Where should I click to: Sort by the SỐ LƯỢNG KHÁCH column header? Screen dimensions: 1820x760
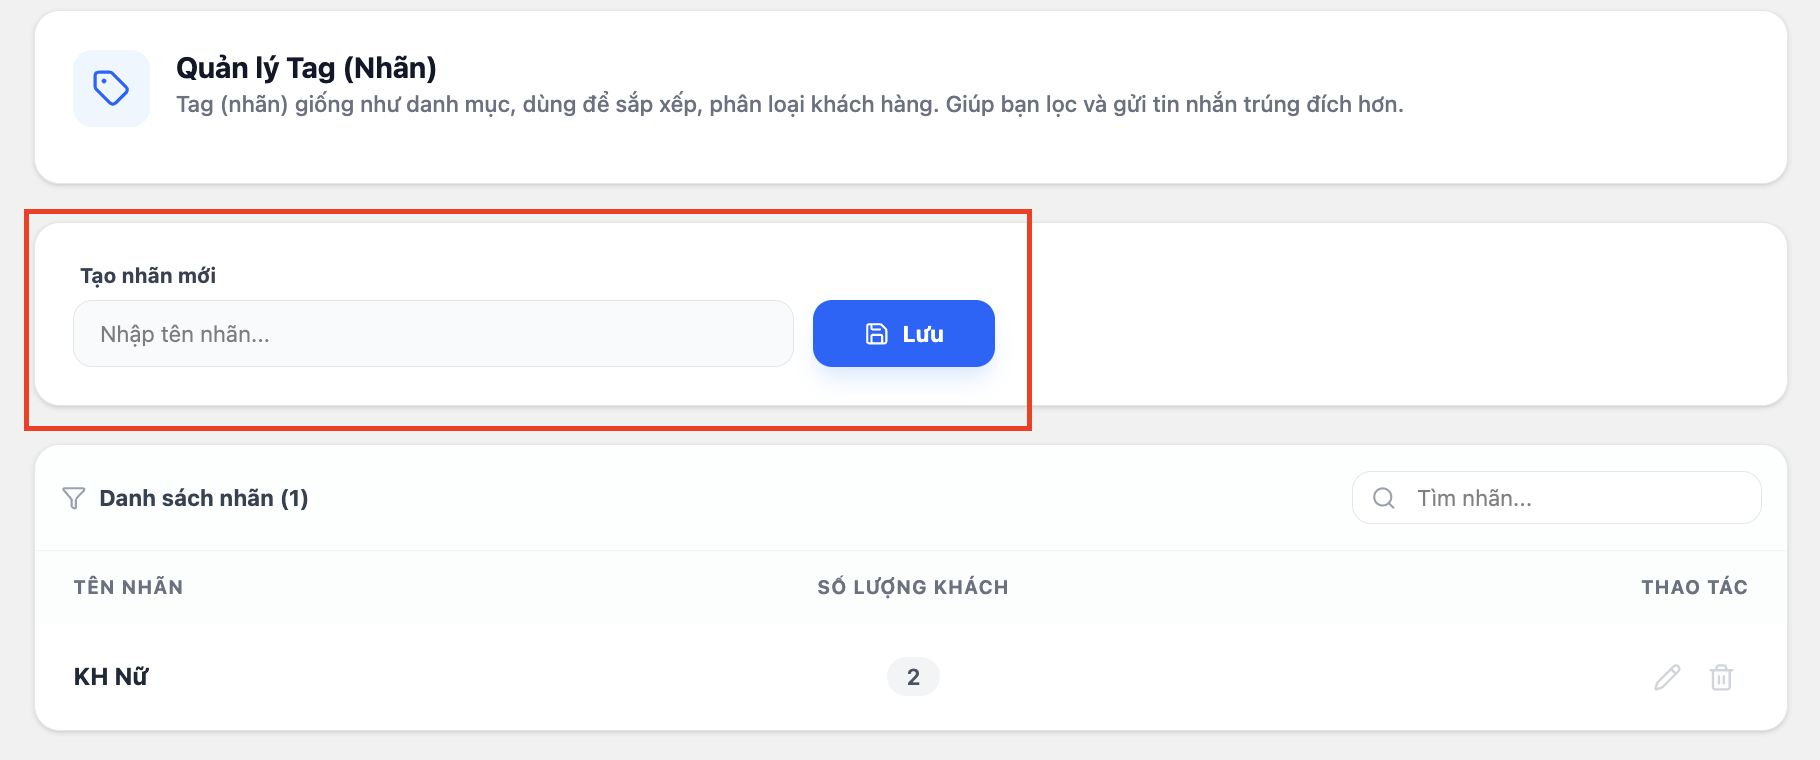pos(913,587)
